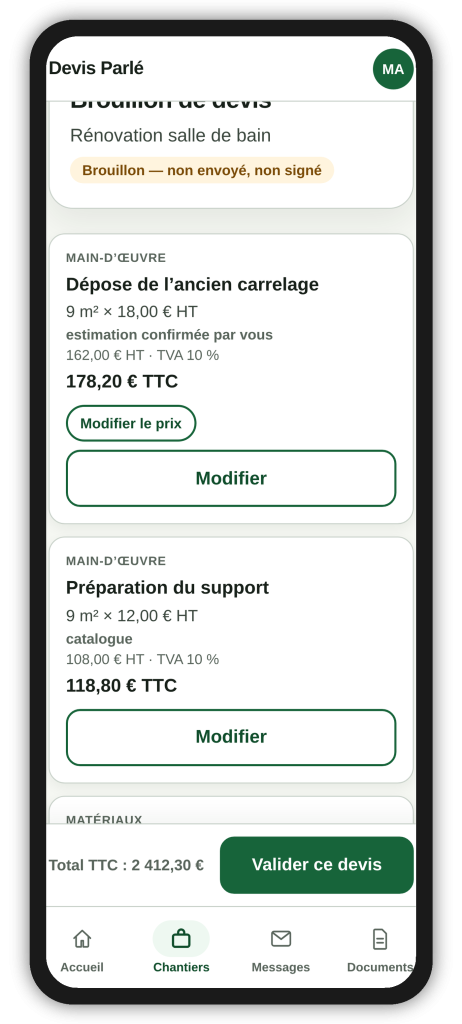
Task: Click Modifier under Dépose de l'ancien carrelage
Action: click(231, 478)
